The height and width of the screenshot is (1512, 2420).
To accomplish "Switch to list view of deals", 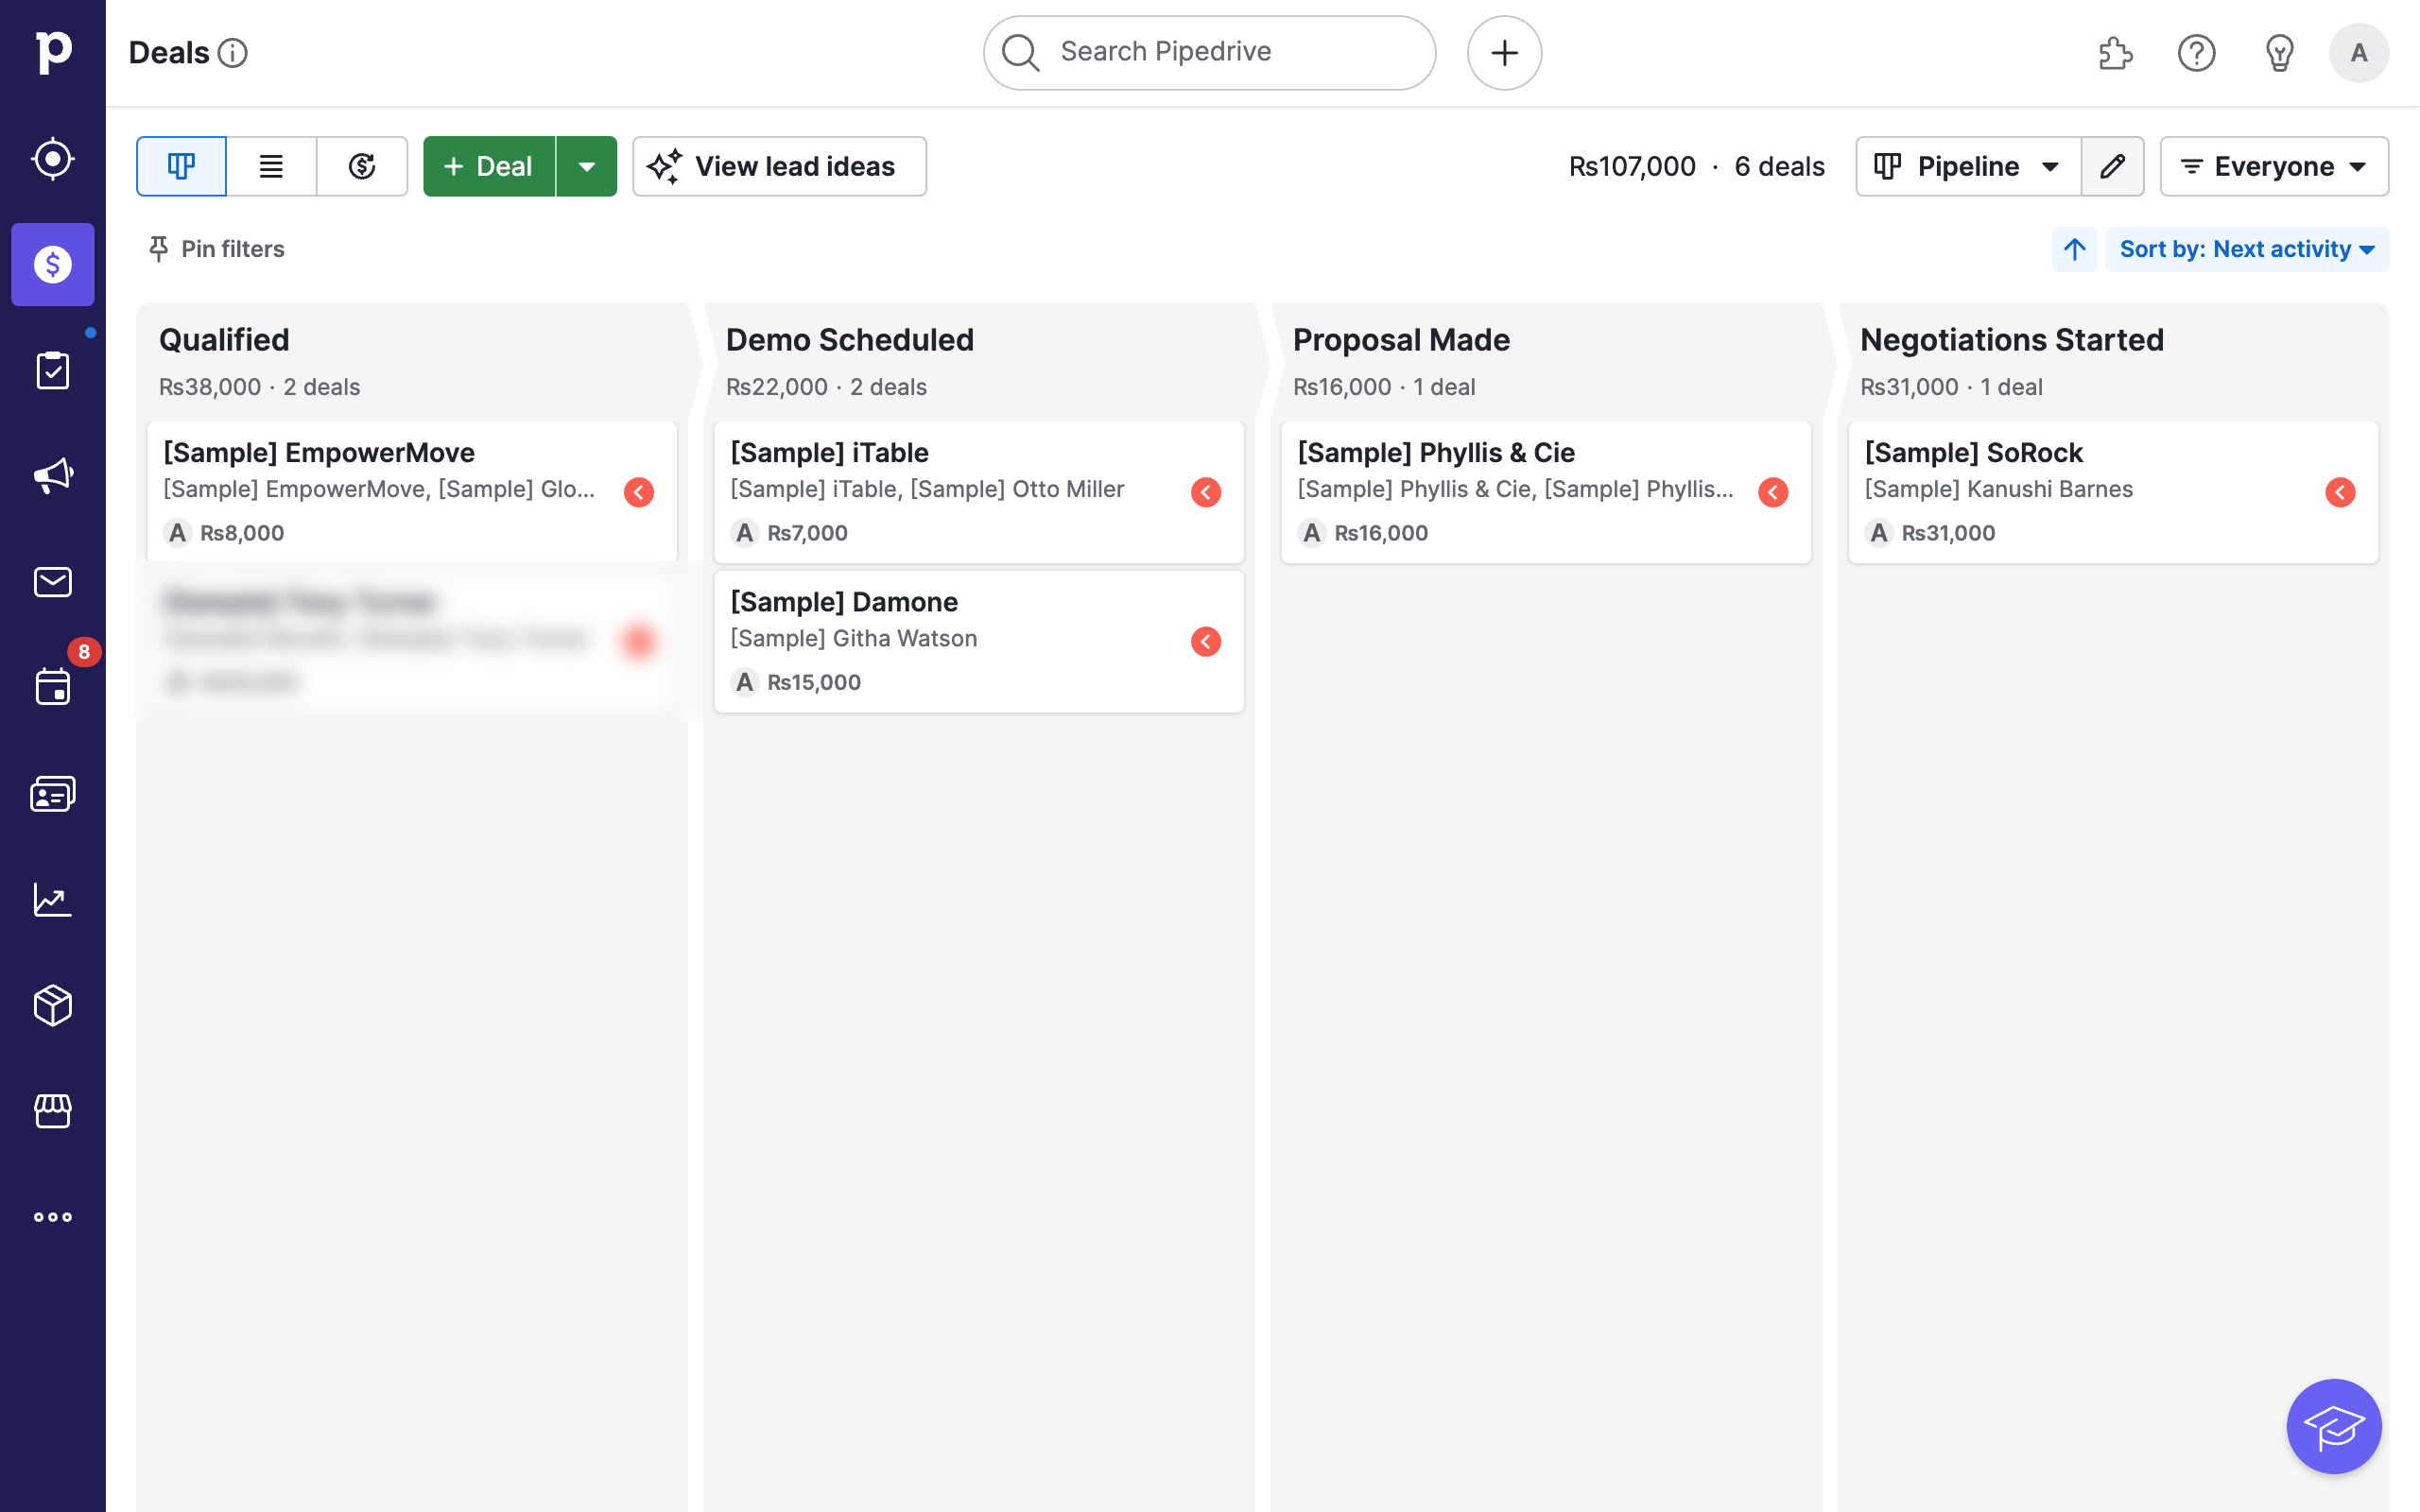I will [x=271, y=166].
